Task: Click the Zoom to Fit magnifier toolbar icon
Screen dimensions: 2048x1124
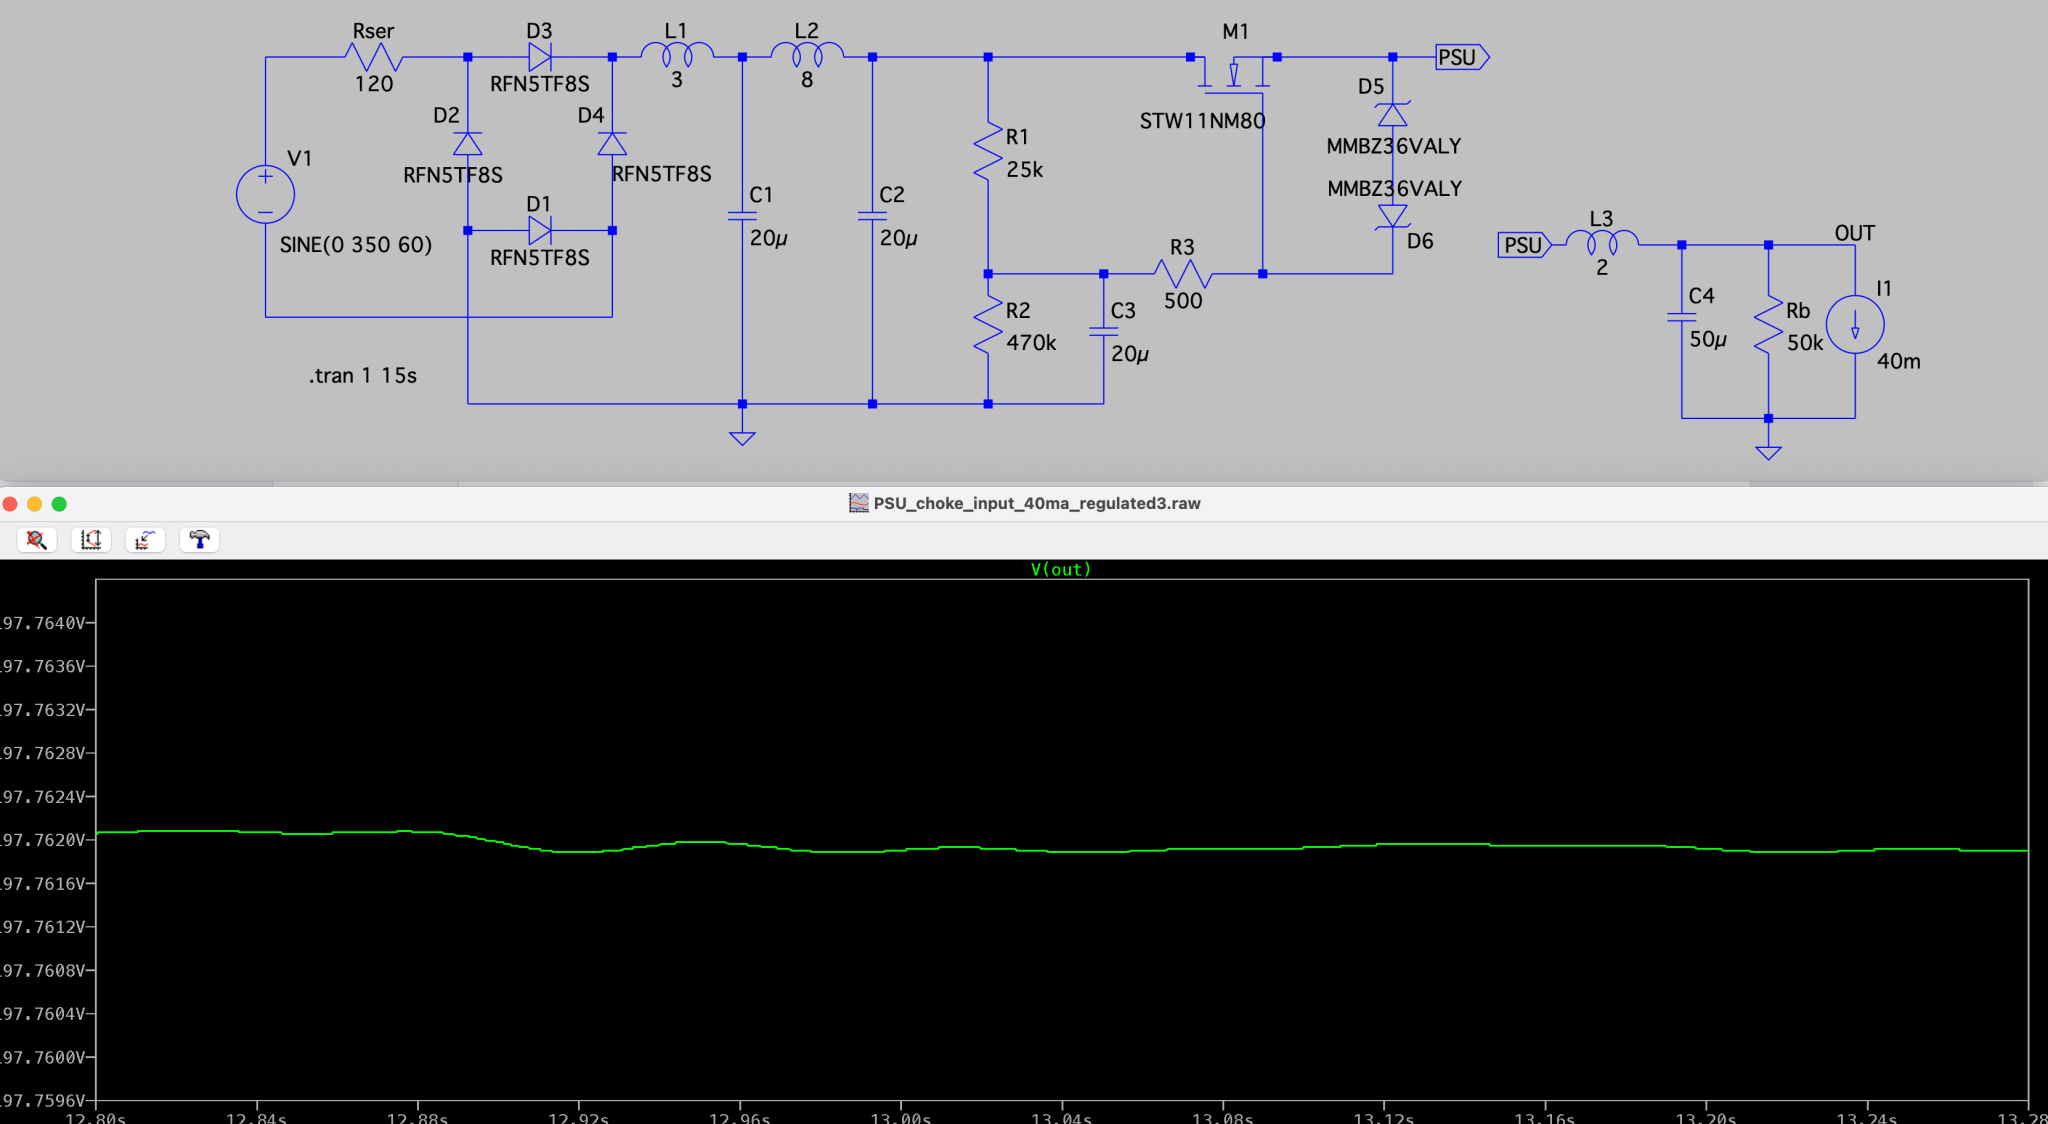Action: pos(37,540)
